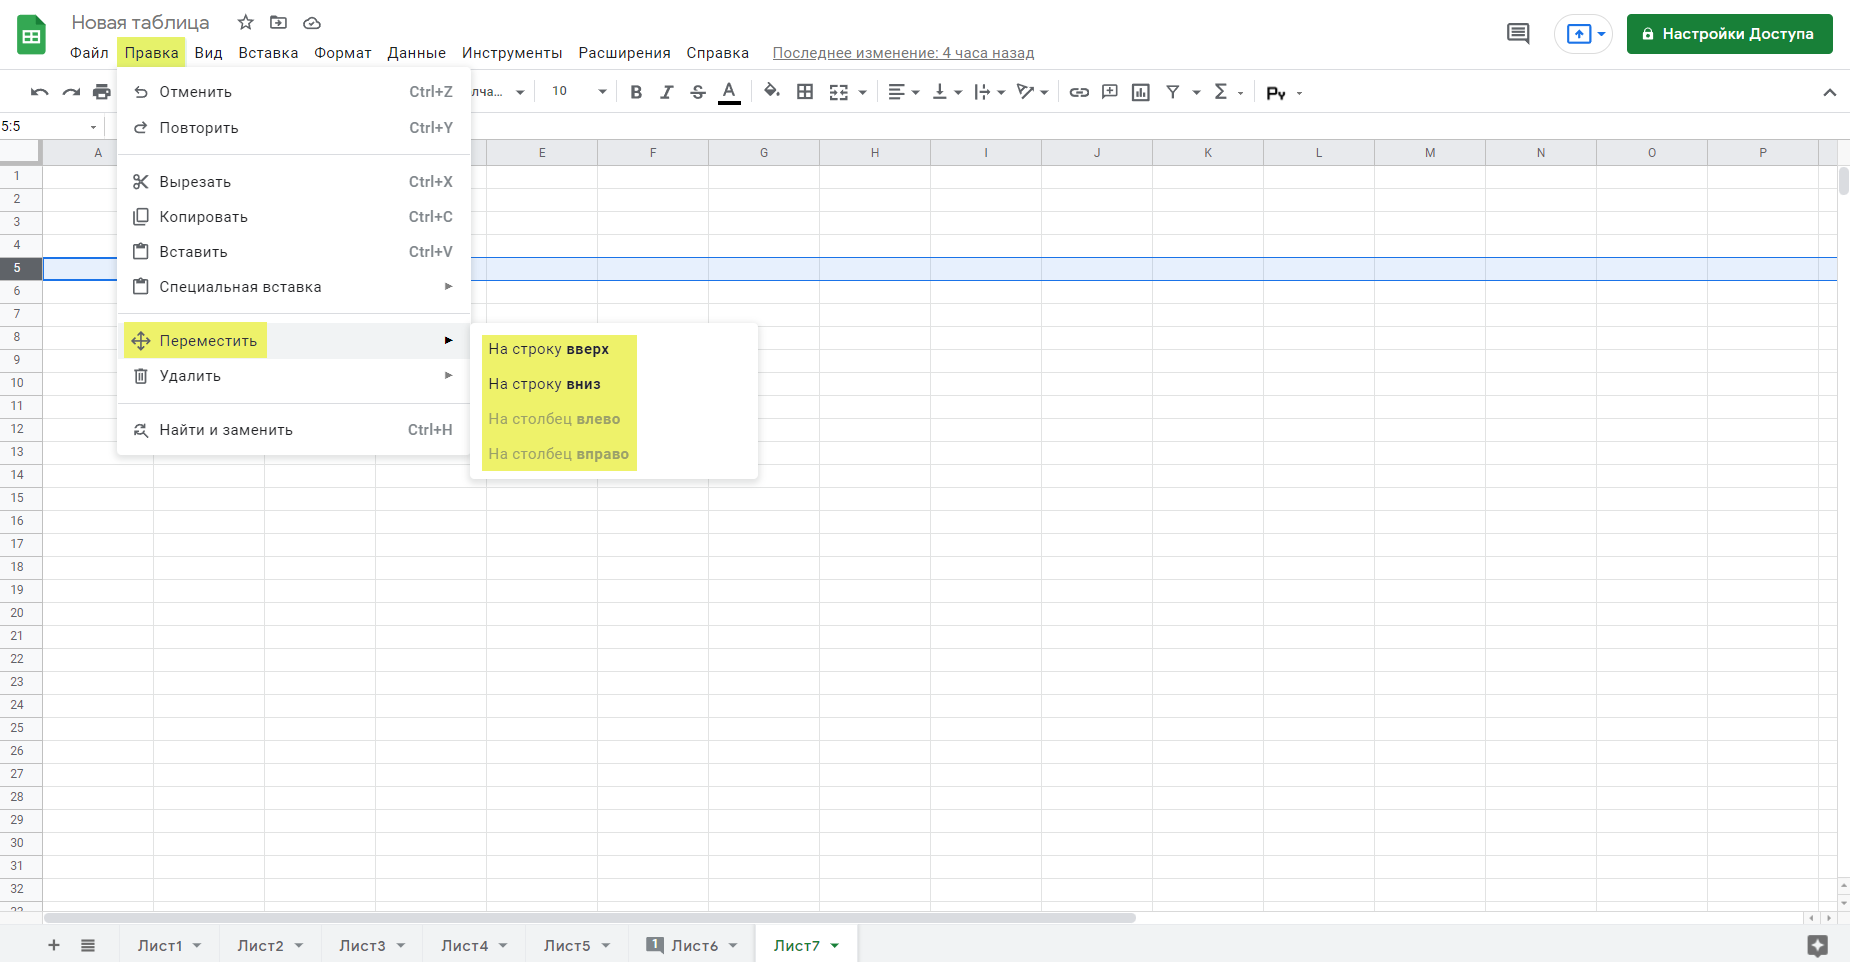Click the insert chart icon

click(1141, 92)
